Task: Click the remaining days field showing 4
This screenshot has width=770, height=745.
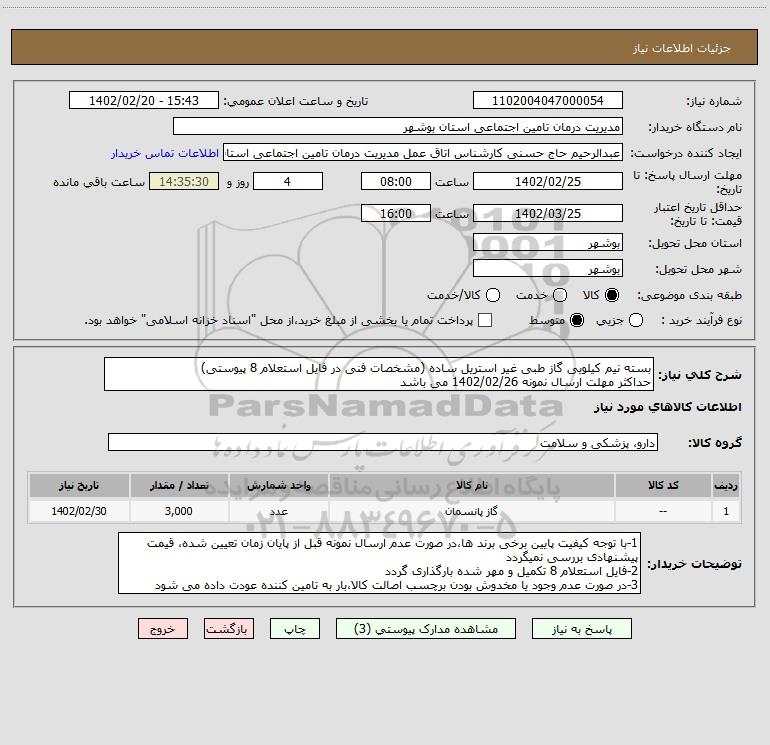Action: [x=287, y=181]
